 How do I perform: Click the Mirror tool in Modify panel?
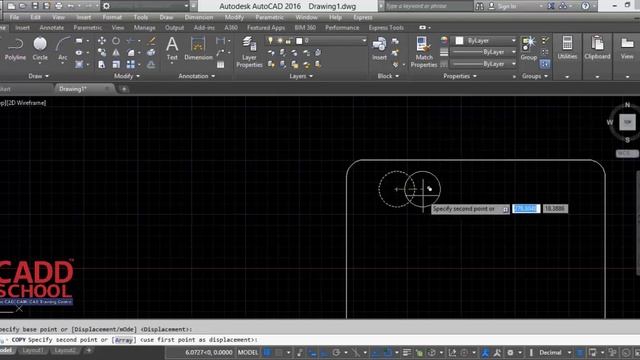coord(116,53)
